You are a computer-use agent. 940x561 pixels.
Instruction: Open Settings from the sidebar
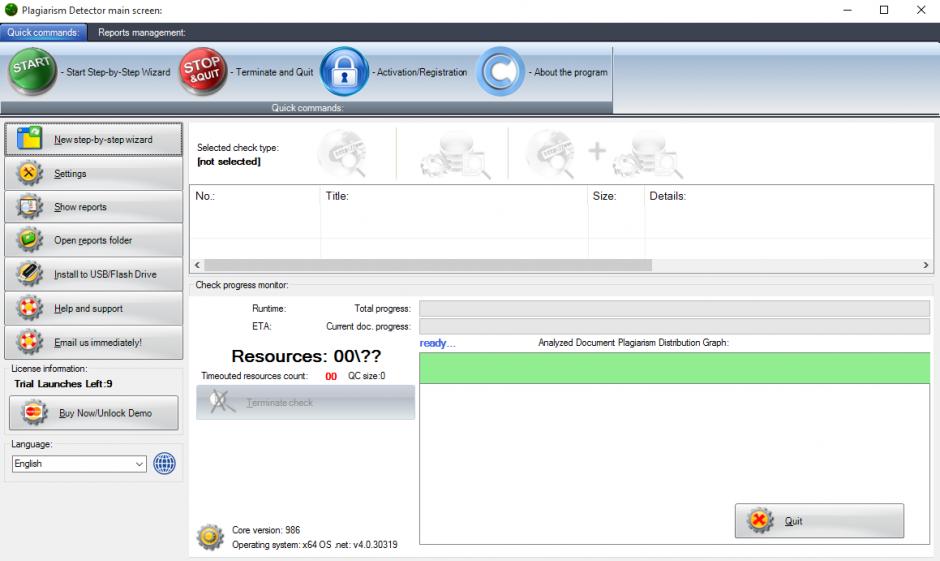(94, 174)
